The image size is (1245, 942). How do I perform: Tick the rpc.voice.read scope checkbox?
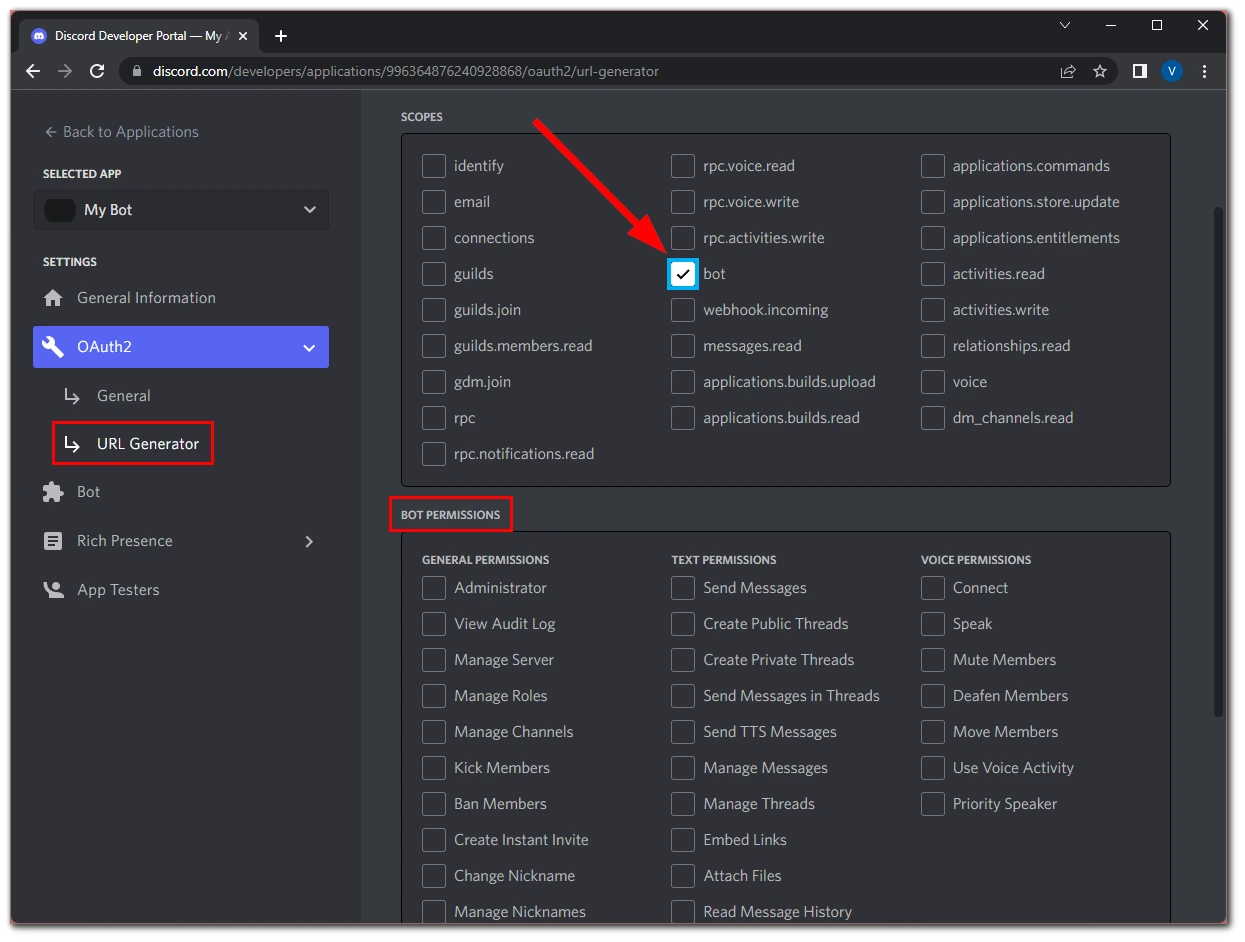click(x=683, y=166)
